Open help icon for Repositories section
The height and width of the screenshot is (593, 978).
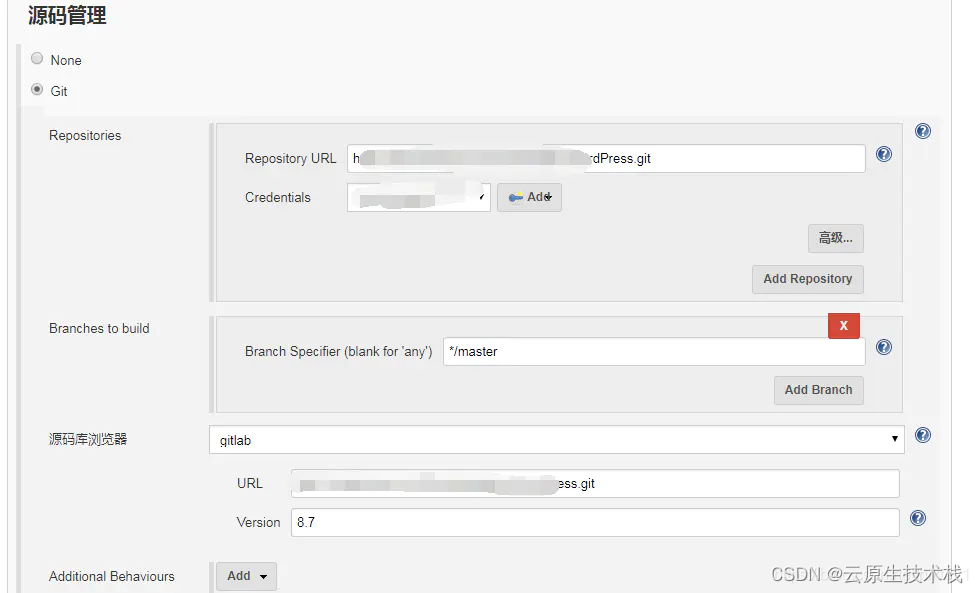click(x=922, y=131)
